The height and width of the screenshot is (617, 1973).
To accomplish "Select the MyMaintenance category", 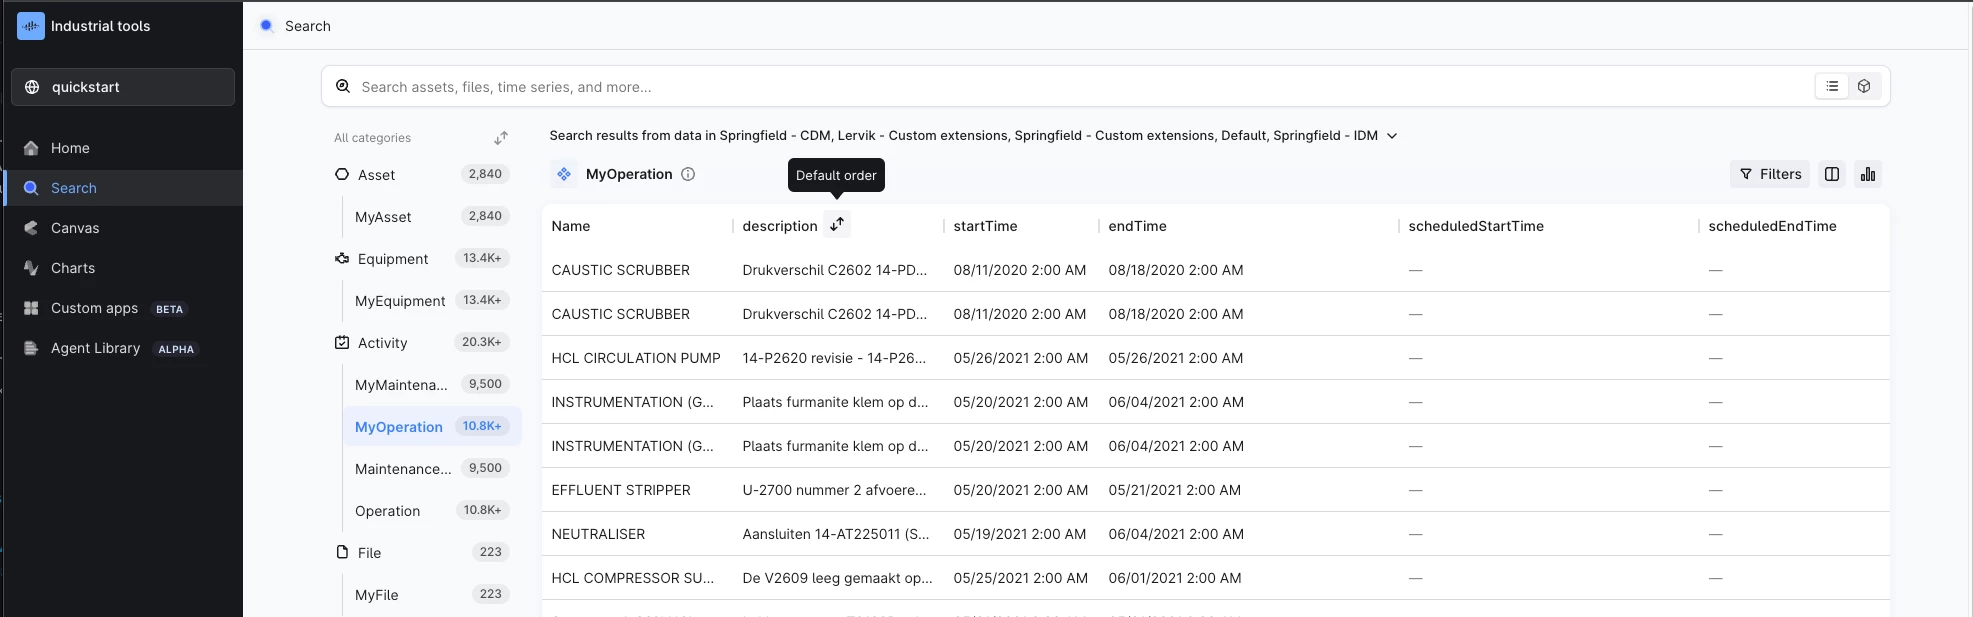I will 401,385.
